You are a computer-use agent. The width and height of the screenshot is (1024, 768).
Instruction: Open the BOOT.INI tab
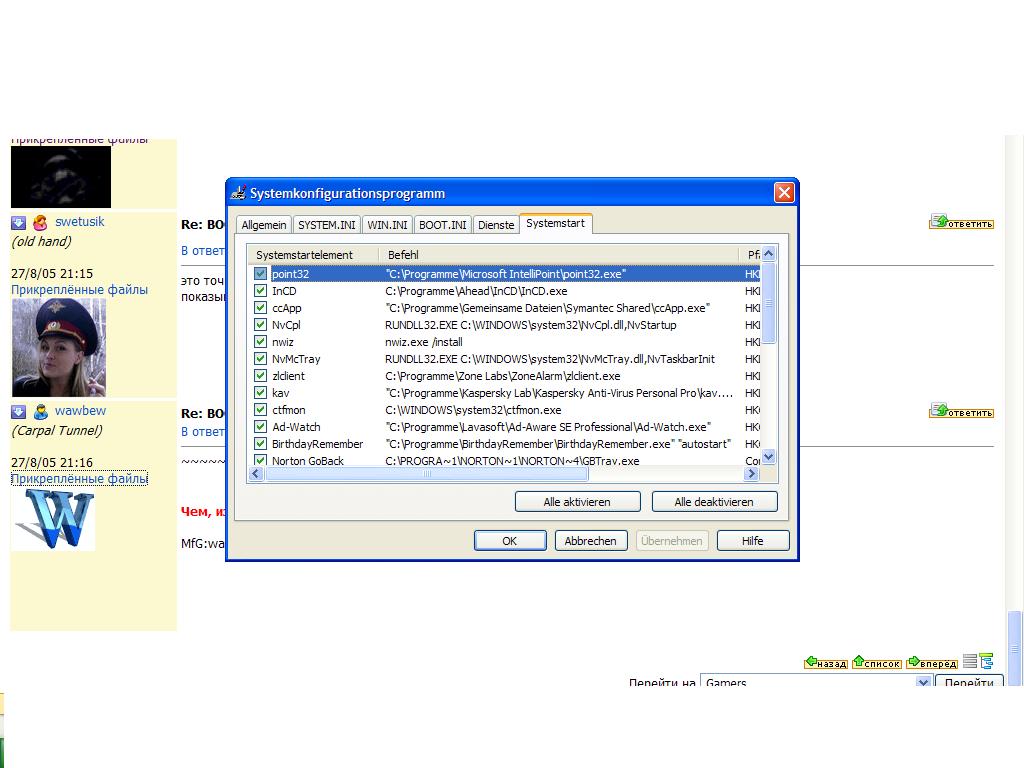click(442, 225)
